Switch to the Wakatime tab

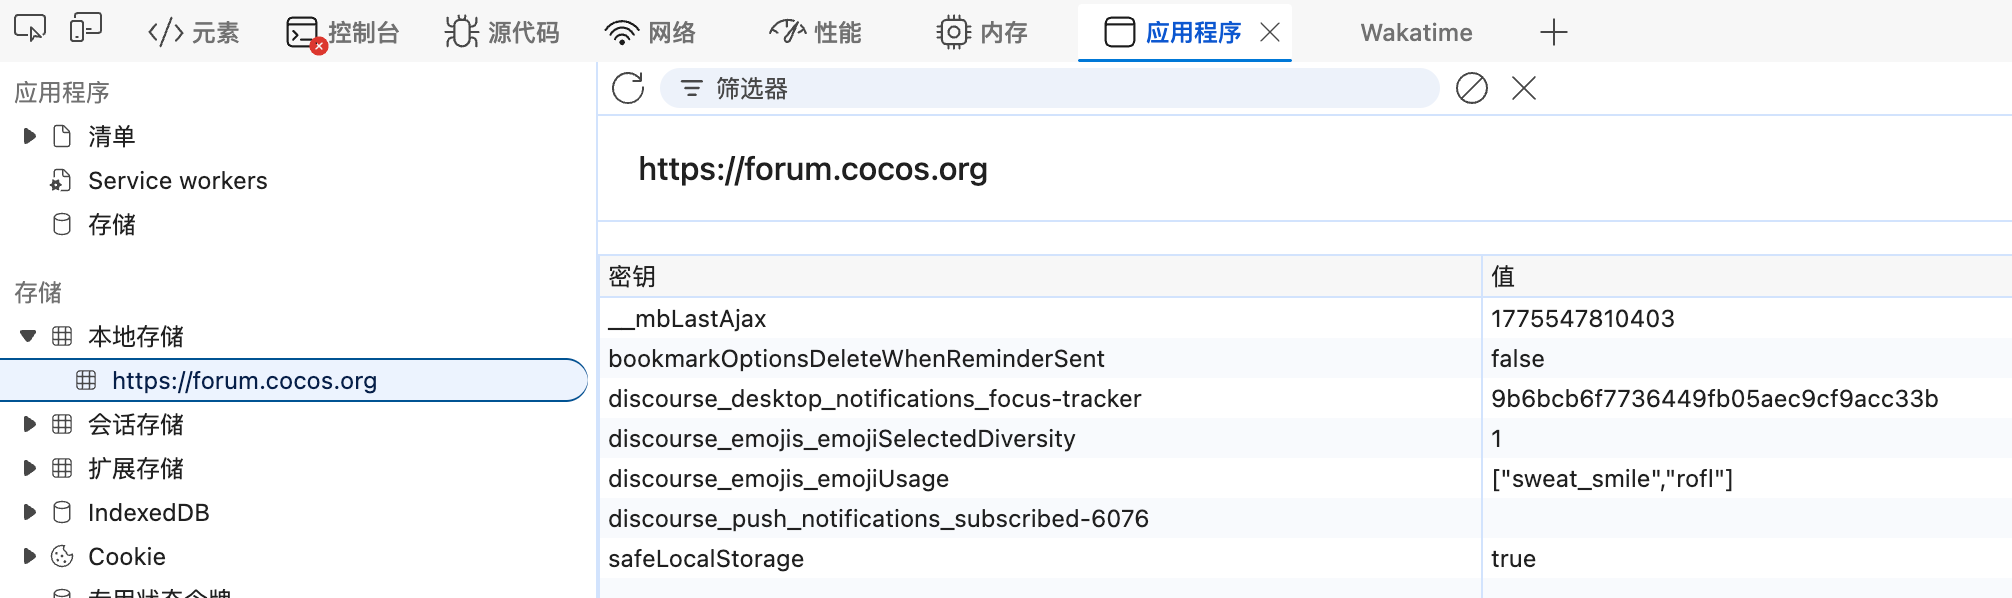point(1416,33)
